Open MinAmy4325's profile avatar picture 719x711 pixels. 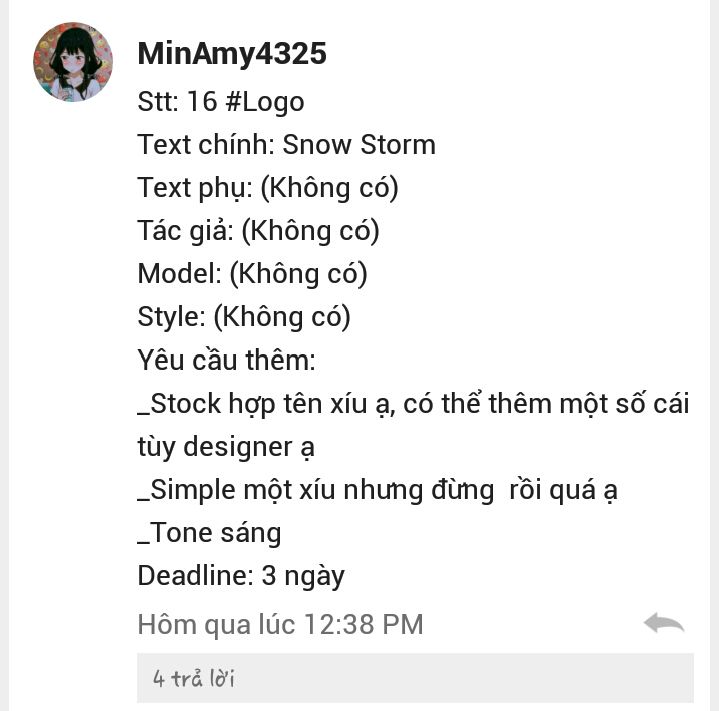coord(73,62)
